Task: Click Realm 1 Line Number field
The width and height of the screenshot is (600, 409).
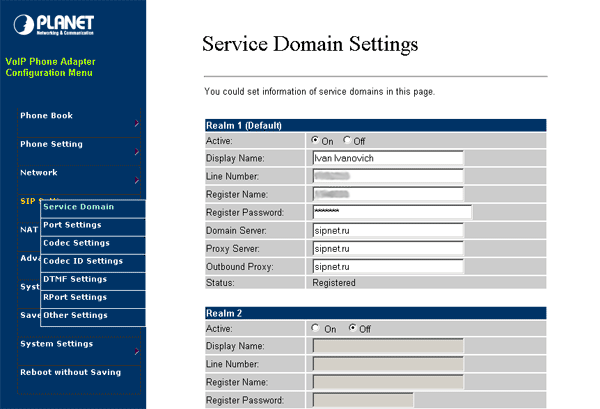Action: click(388, 176)
